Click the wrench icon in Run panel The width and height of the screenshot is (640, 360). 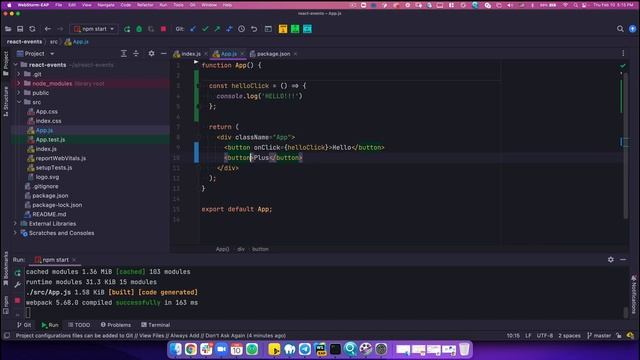point(18,285)
